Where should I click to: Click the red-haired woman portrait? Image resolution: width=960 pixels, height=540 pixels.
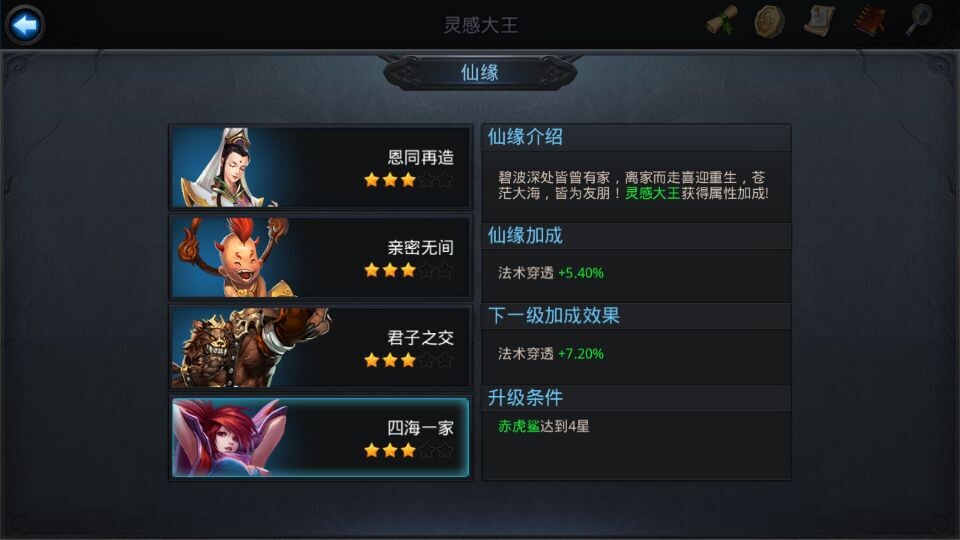coord(230,437)
